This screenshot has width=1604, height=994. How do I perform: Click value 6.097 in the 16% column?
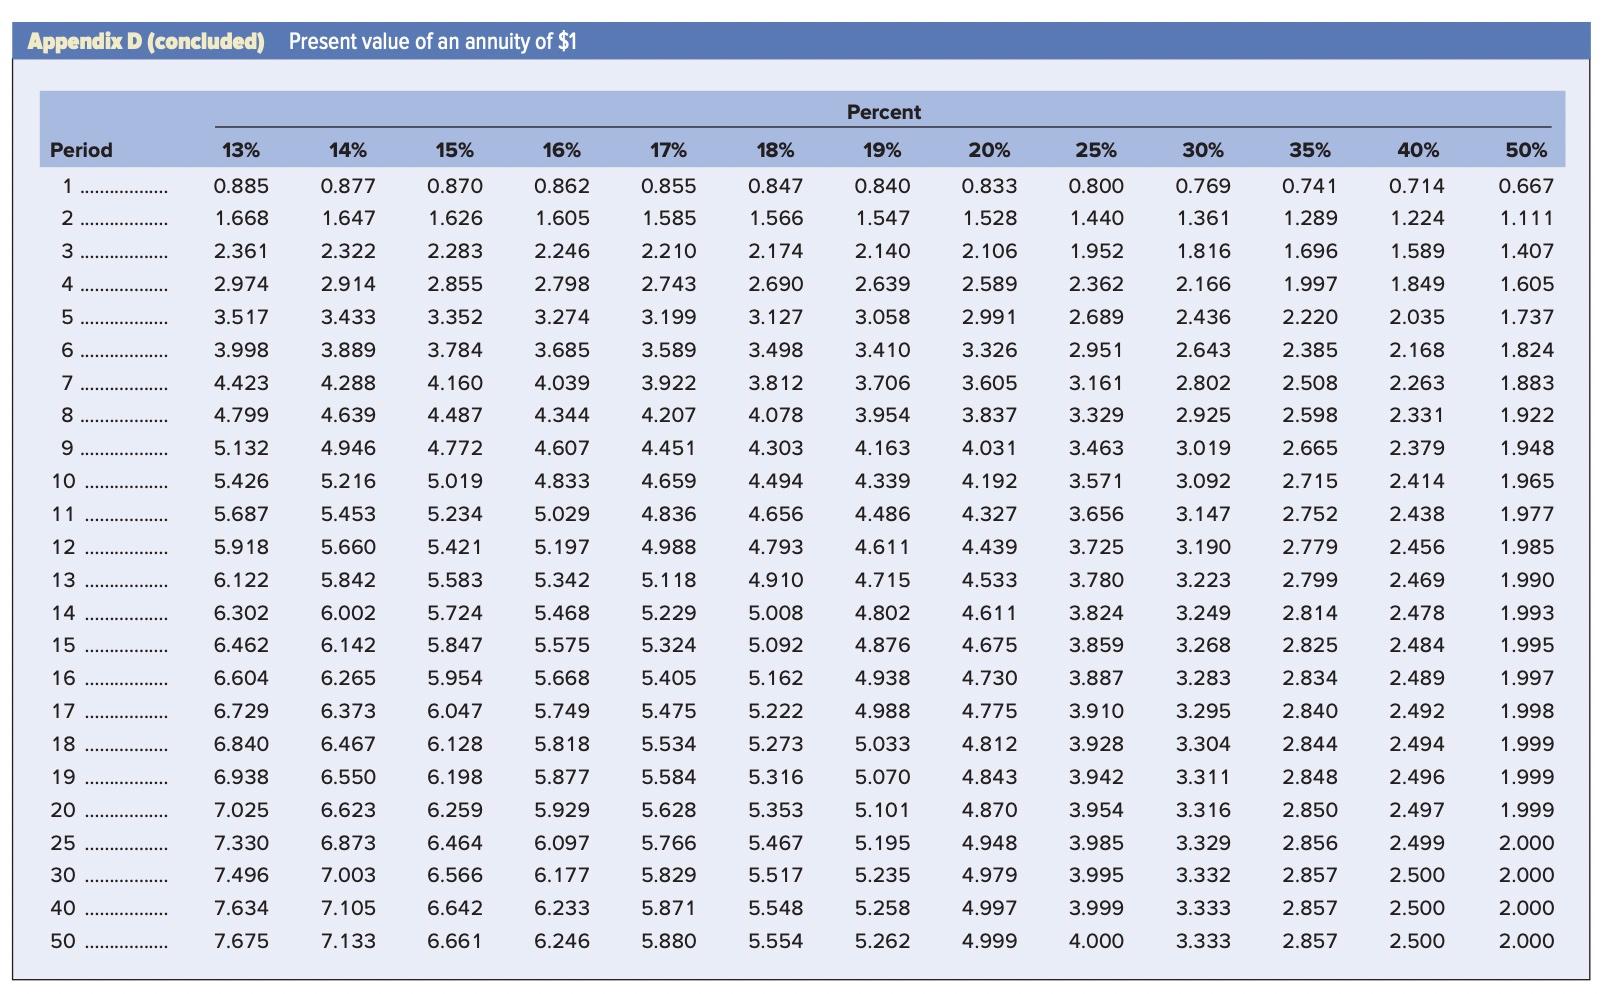coord(562,843)
